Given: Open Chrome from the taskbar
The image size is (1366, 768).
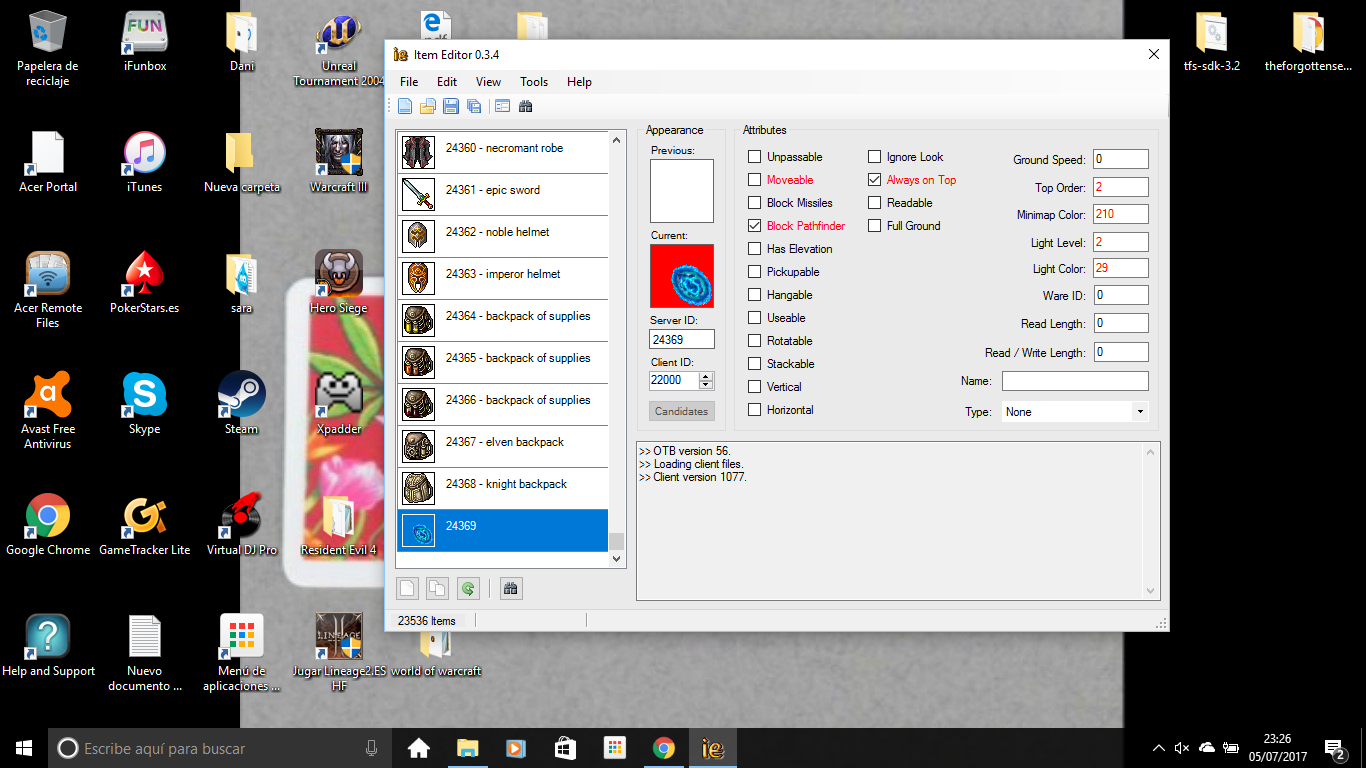Looking at the screenshot, I should click(664, 748).
